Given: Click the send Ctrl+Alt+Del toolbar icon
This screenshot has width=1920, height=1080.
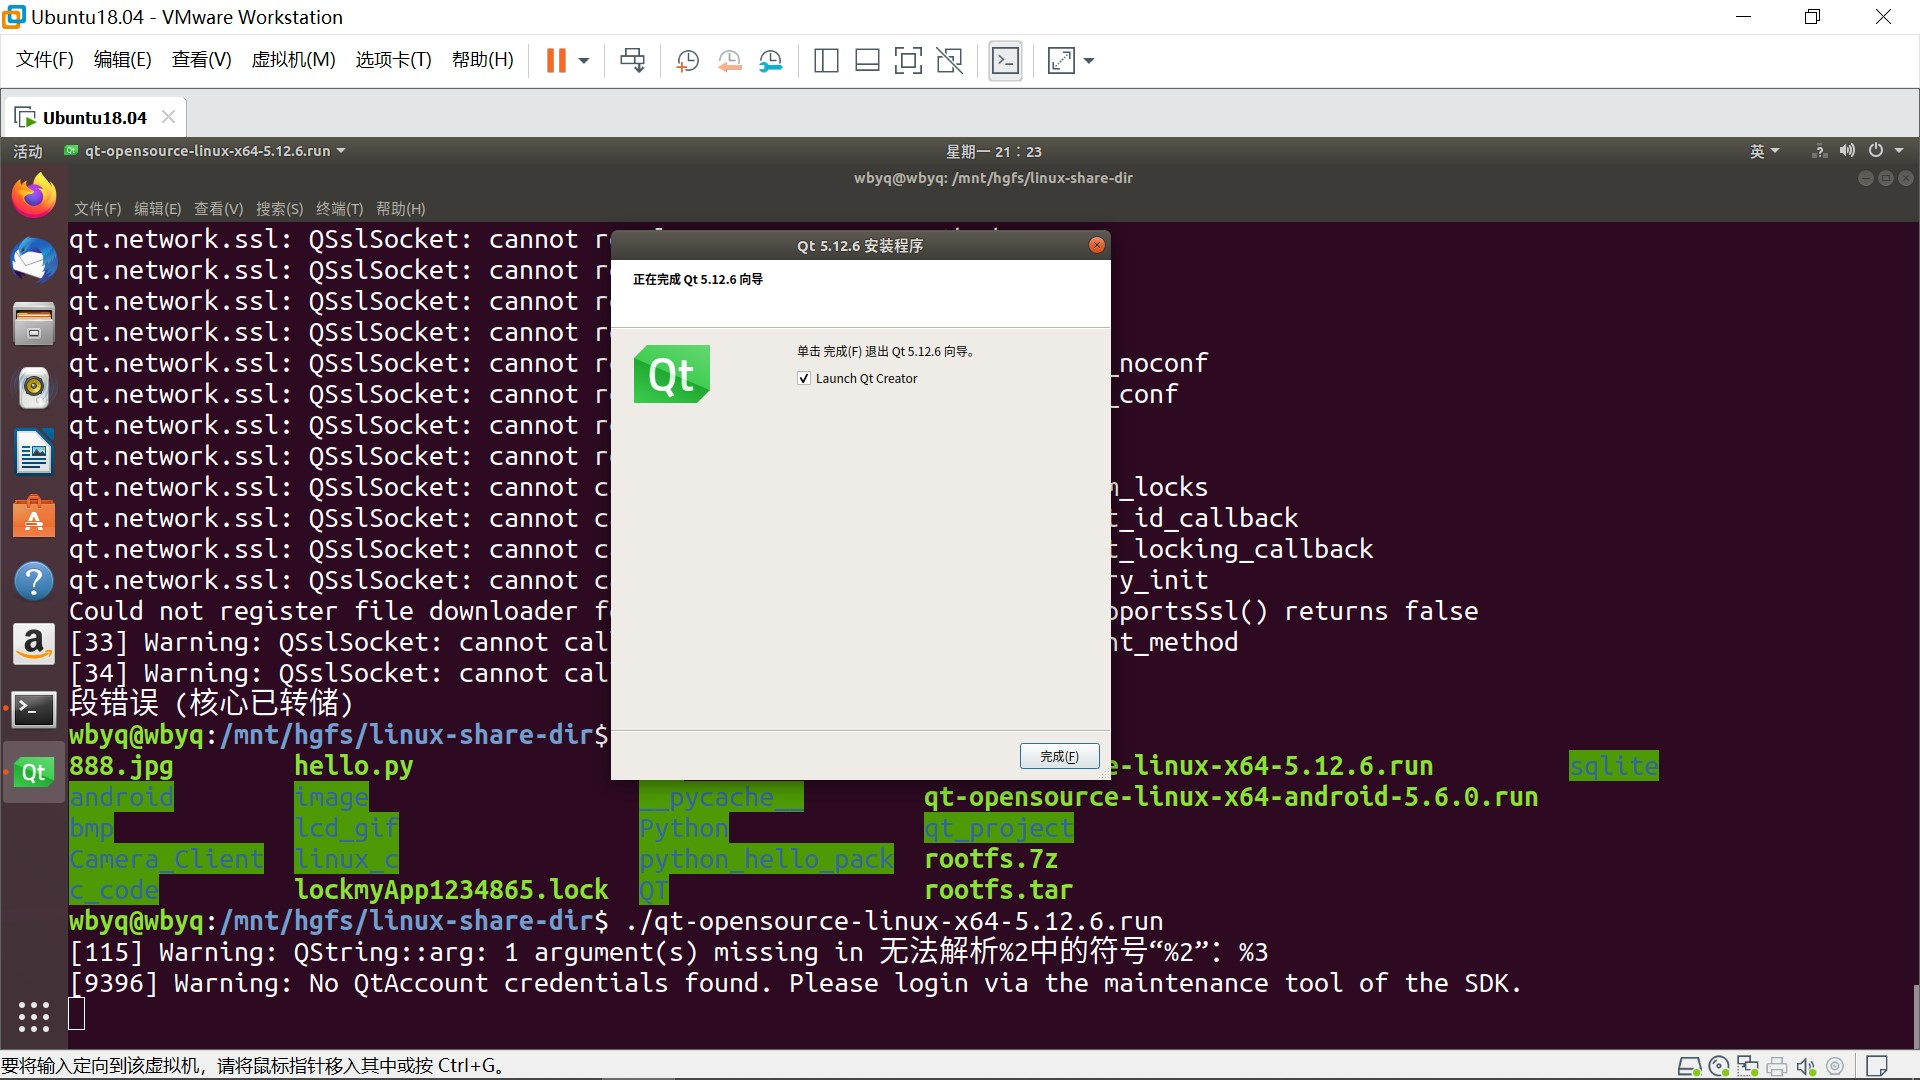Looking at the screenshot, I should [x=632, y=61].
